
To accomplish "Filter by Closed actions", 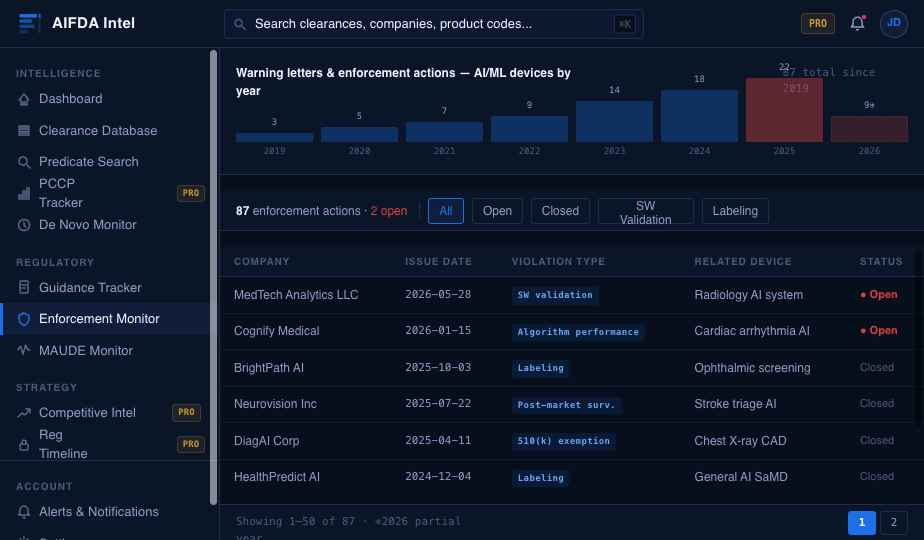I will [560, 211].
